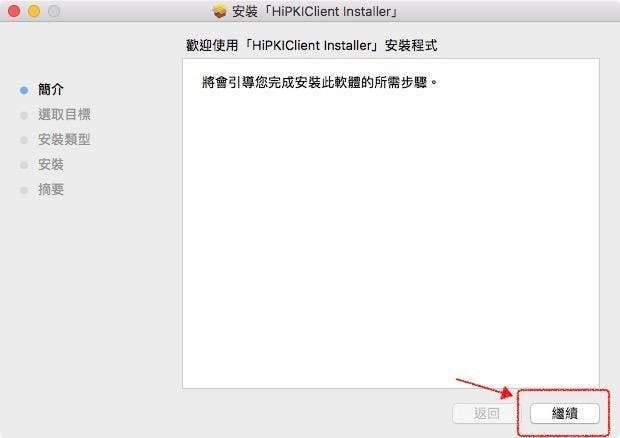The image size is (620, 438).
Task: Select the 簡介 step in sidebar
Action: (51, 90)
